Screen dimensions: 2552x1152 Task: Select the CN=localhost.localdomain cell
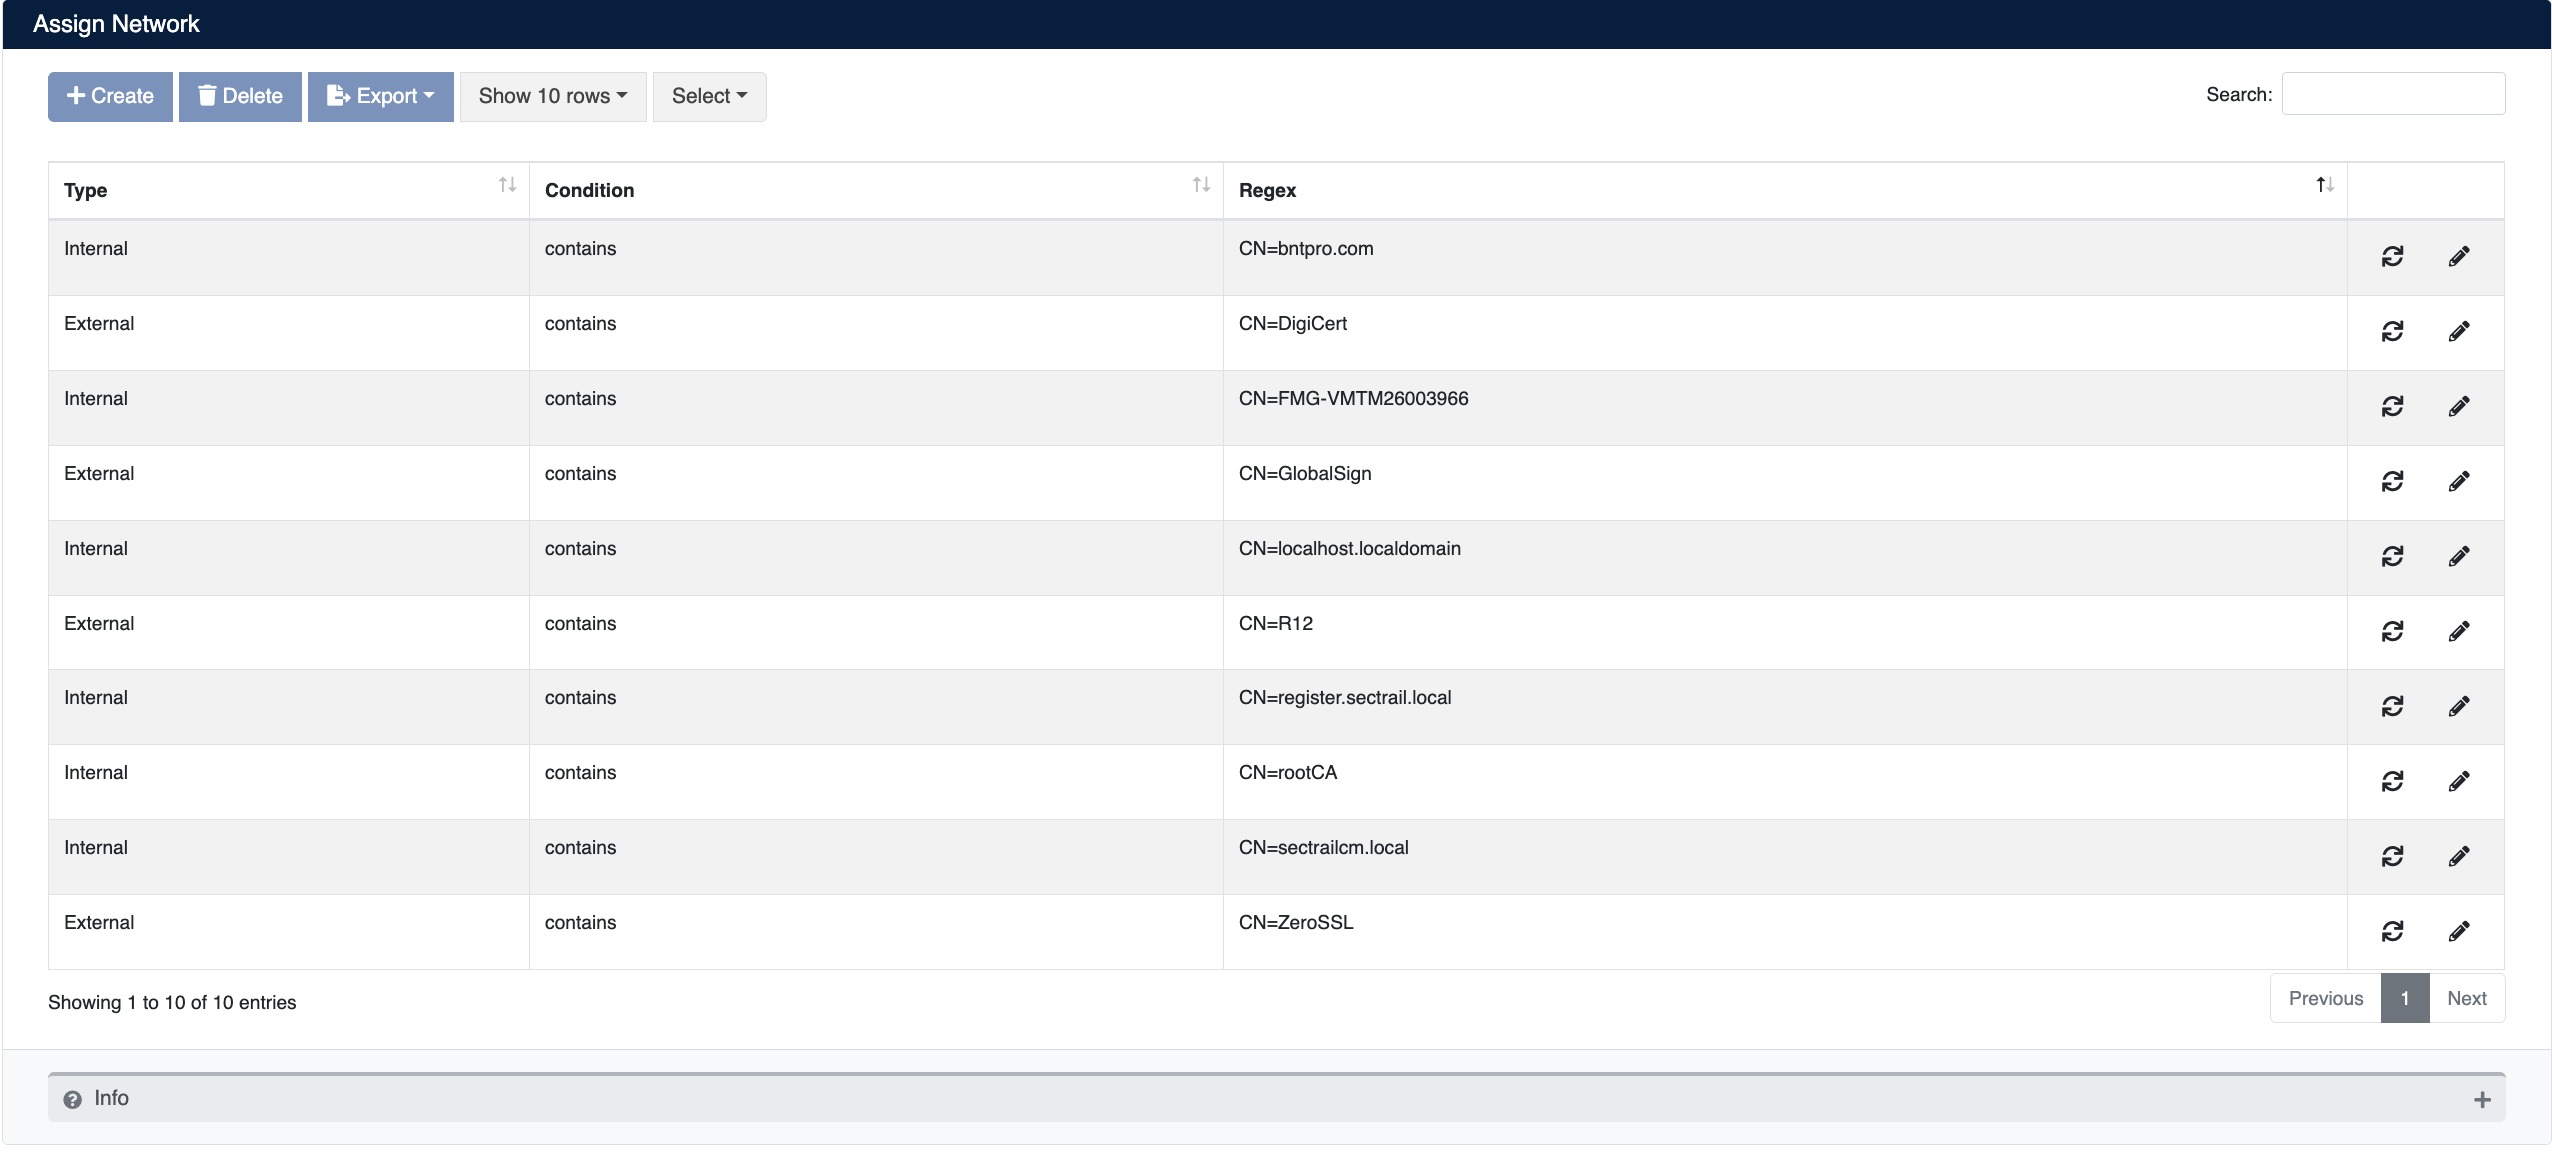pos(1785,558)
